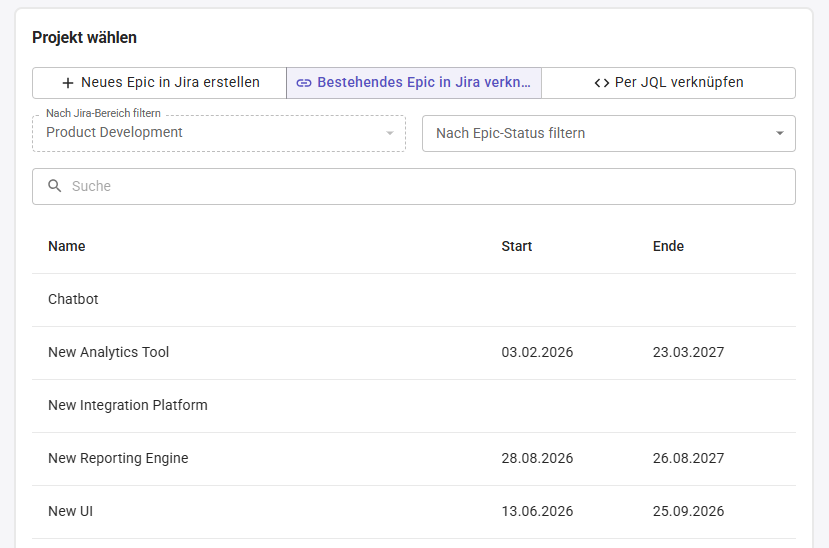The height and width of the screenshot is (548, 829).
Task: Click the Start column header
Action: 517,246
